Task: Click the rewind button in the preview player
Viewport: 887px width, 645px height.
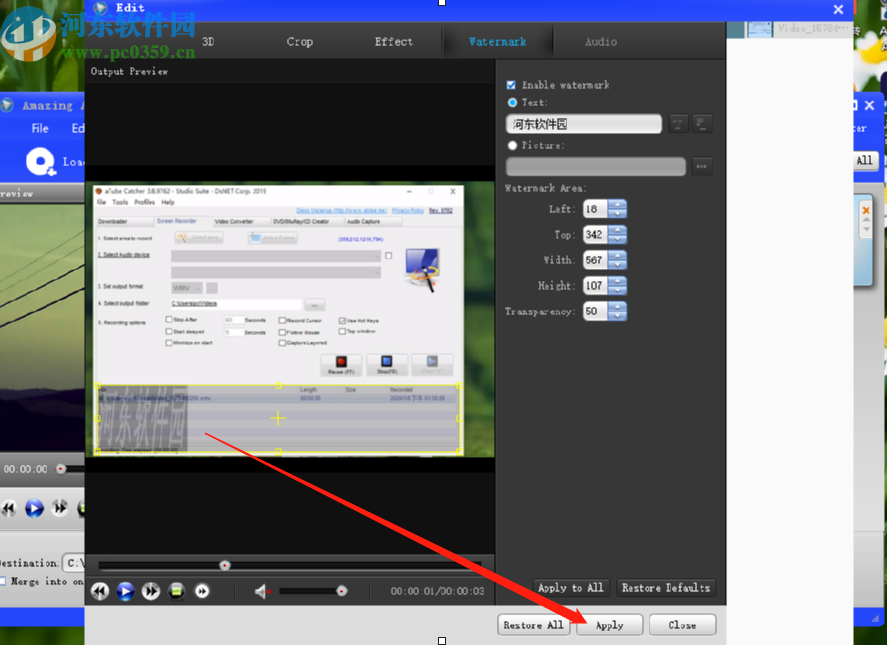Action: click(100, 591)
